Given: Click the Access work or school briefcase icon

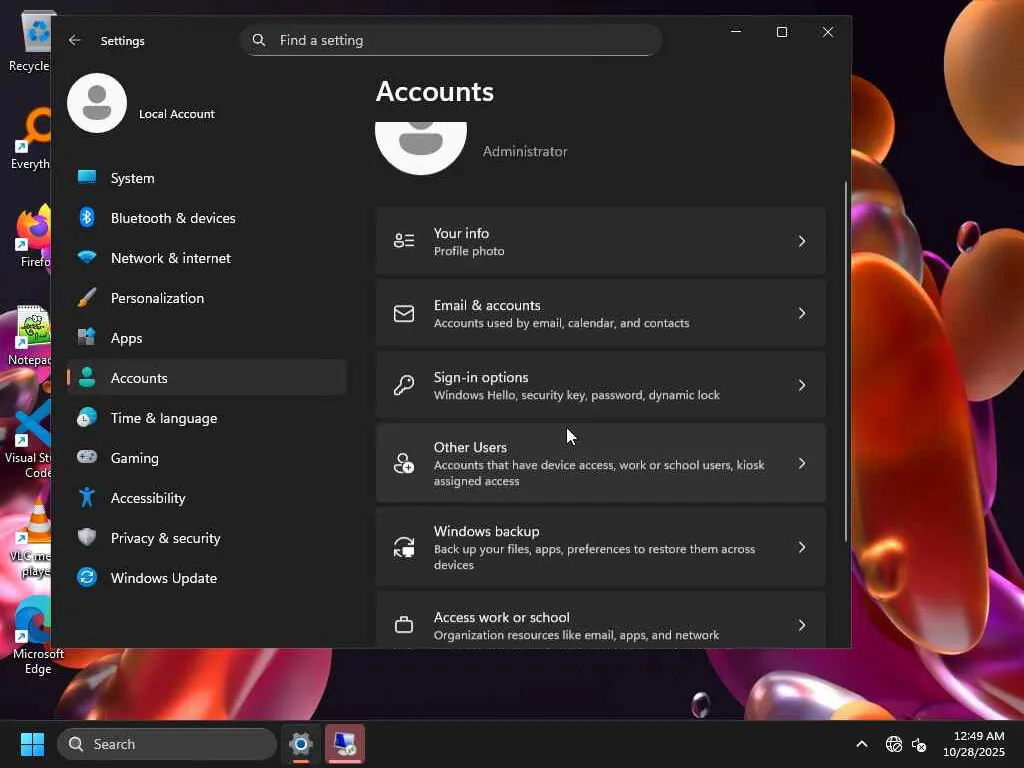Looking at the screenshot, I should [x=404, y=625].
